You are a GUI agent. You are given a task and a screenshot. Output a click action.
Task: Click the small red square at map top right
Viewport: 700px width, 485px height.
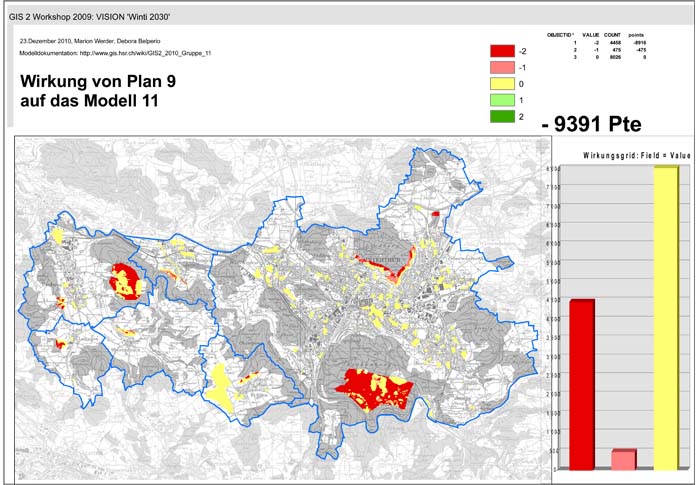coord(435,213)
